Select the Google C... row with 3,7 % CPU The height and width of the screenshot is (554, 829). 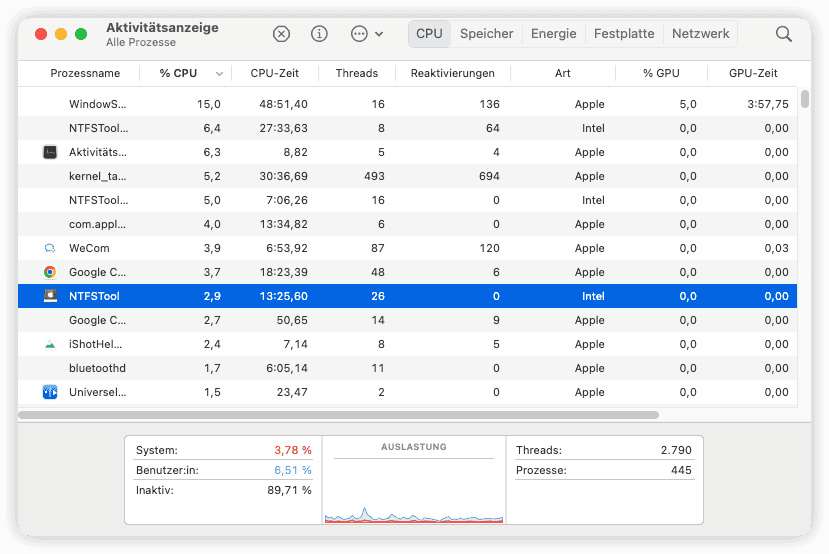tap(407, 272)
